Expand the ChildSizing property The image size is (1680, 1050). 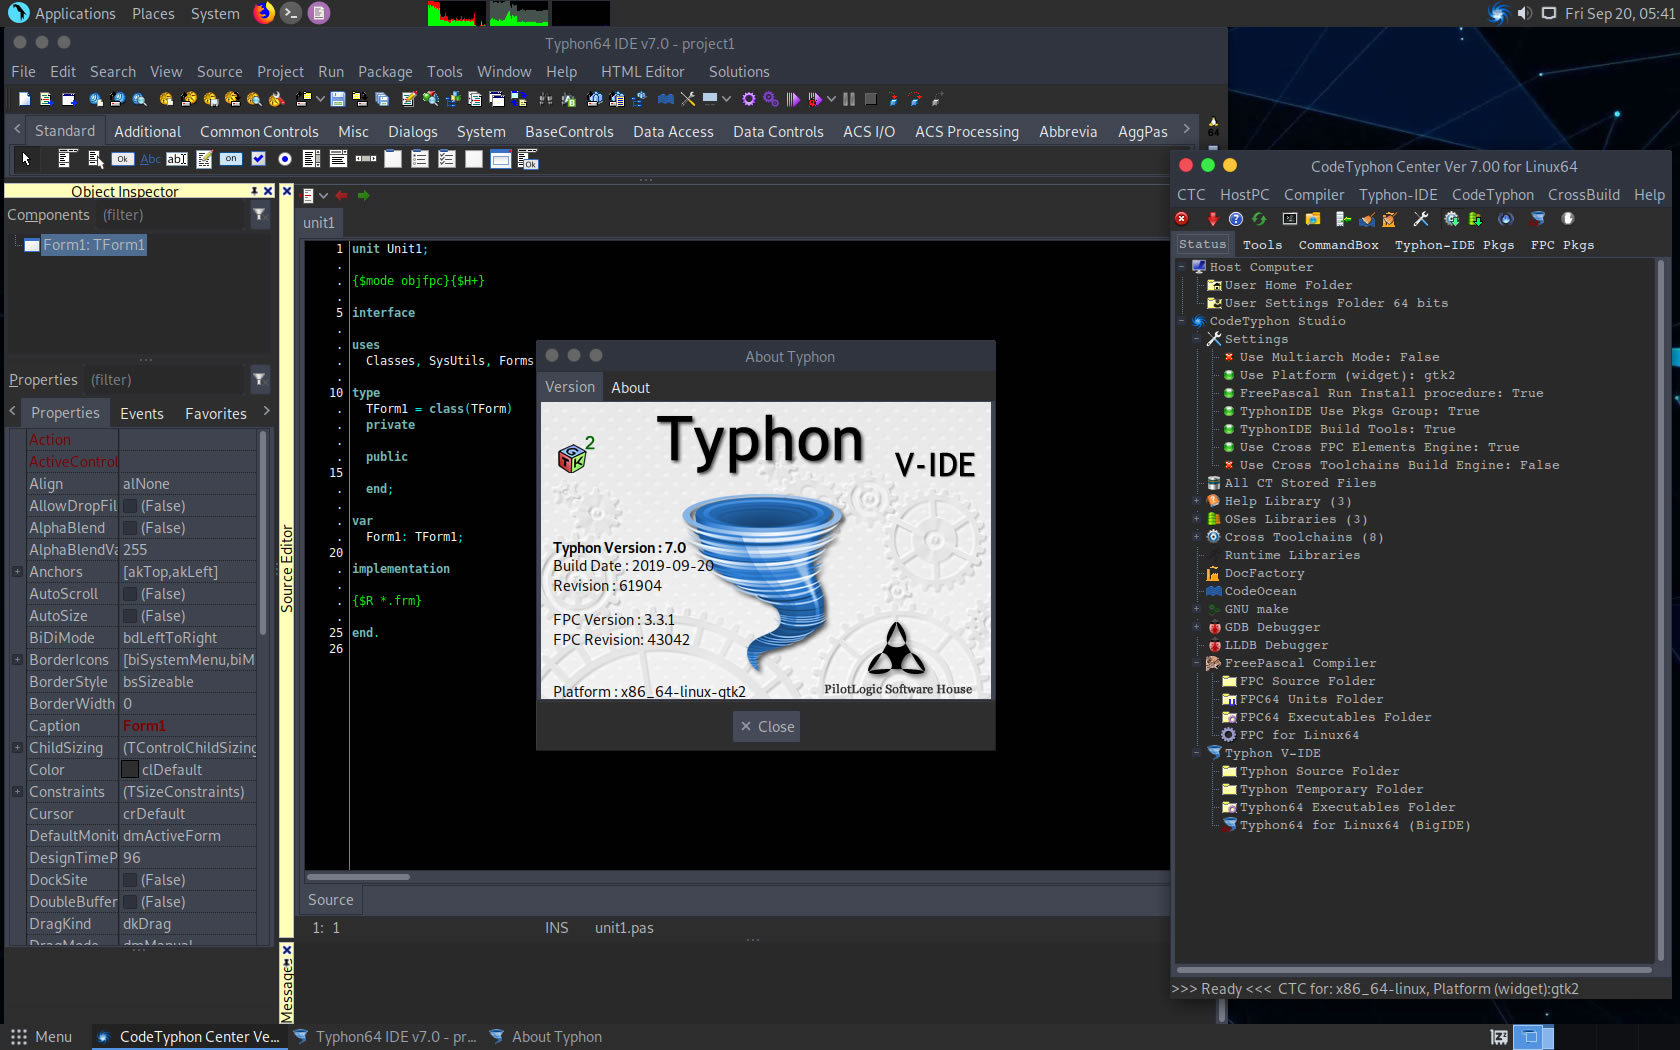point(17,748)
